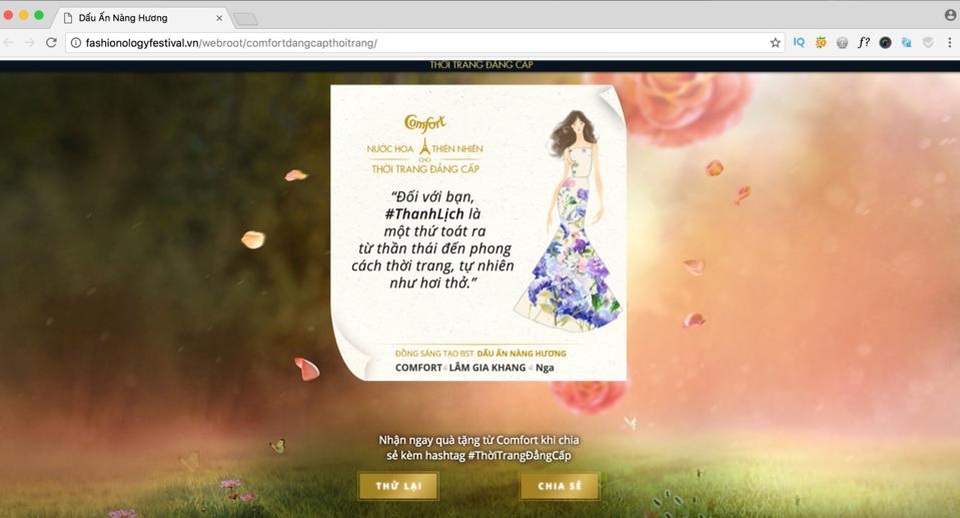960x518 pixels.
Task: Click the Eiffel tower icon on the card
Action: [x=424, y=147]
